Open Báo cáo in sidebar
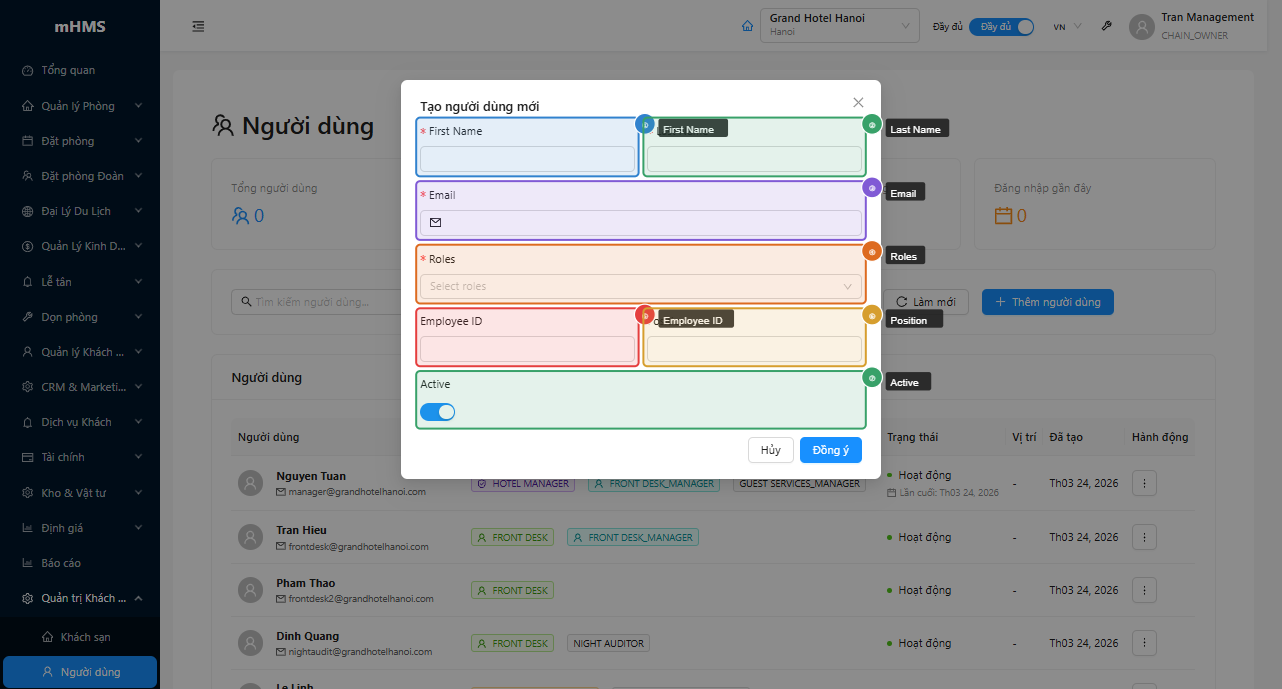Screen dimensions: 1282x689 pos(61,563)
